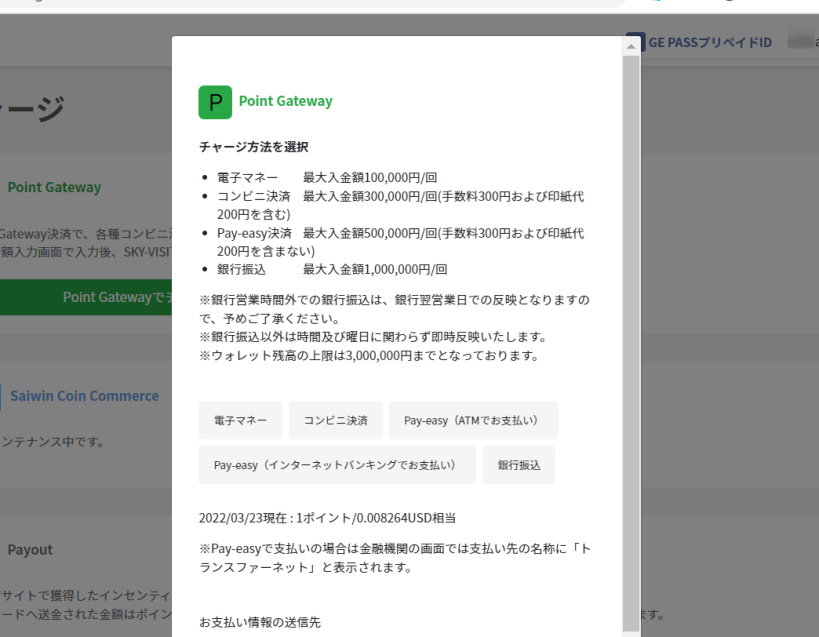The width and height of the screenshot is (819, 637).
Task: Click the modal scrollbar up arrow
Action: [631, 46]
